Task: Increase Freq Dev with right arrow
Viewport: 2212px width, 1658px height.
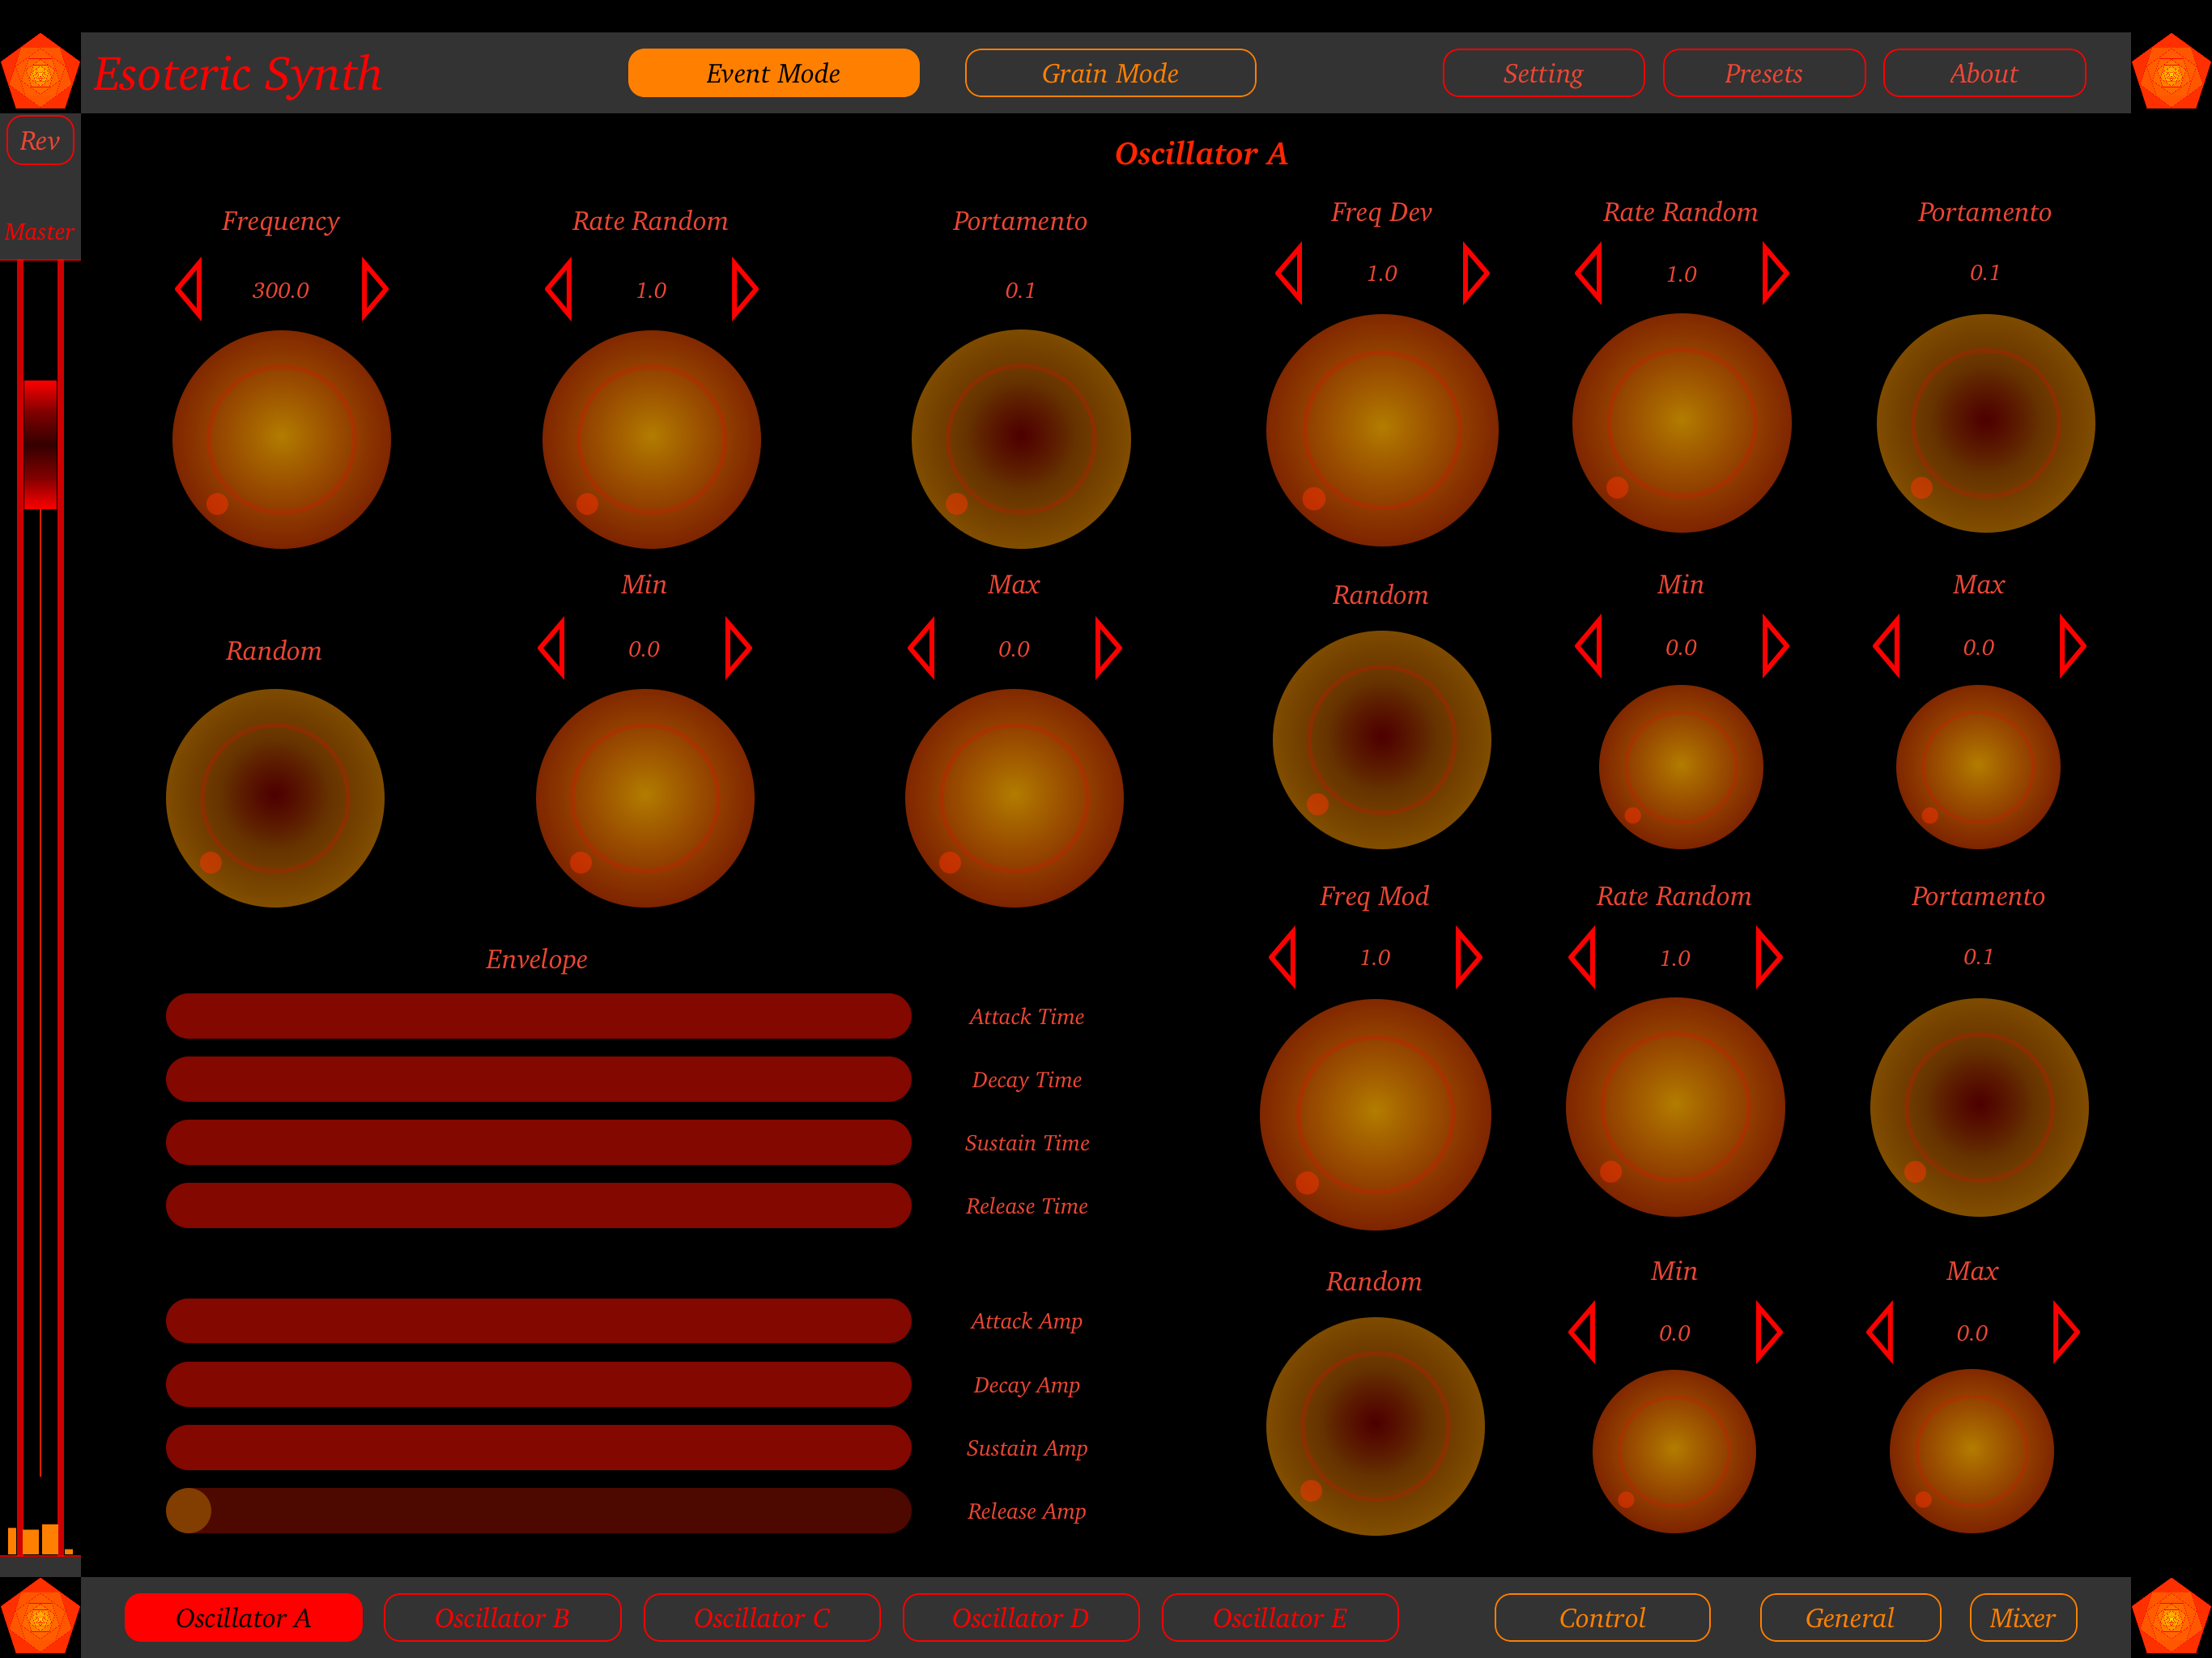Action: pyautogui.click(x=1474, y=272)
